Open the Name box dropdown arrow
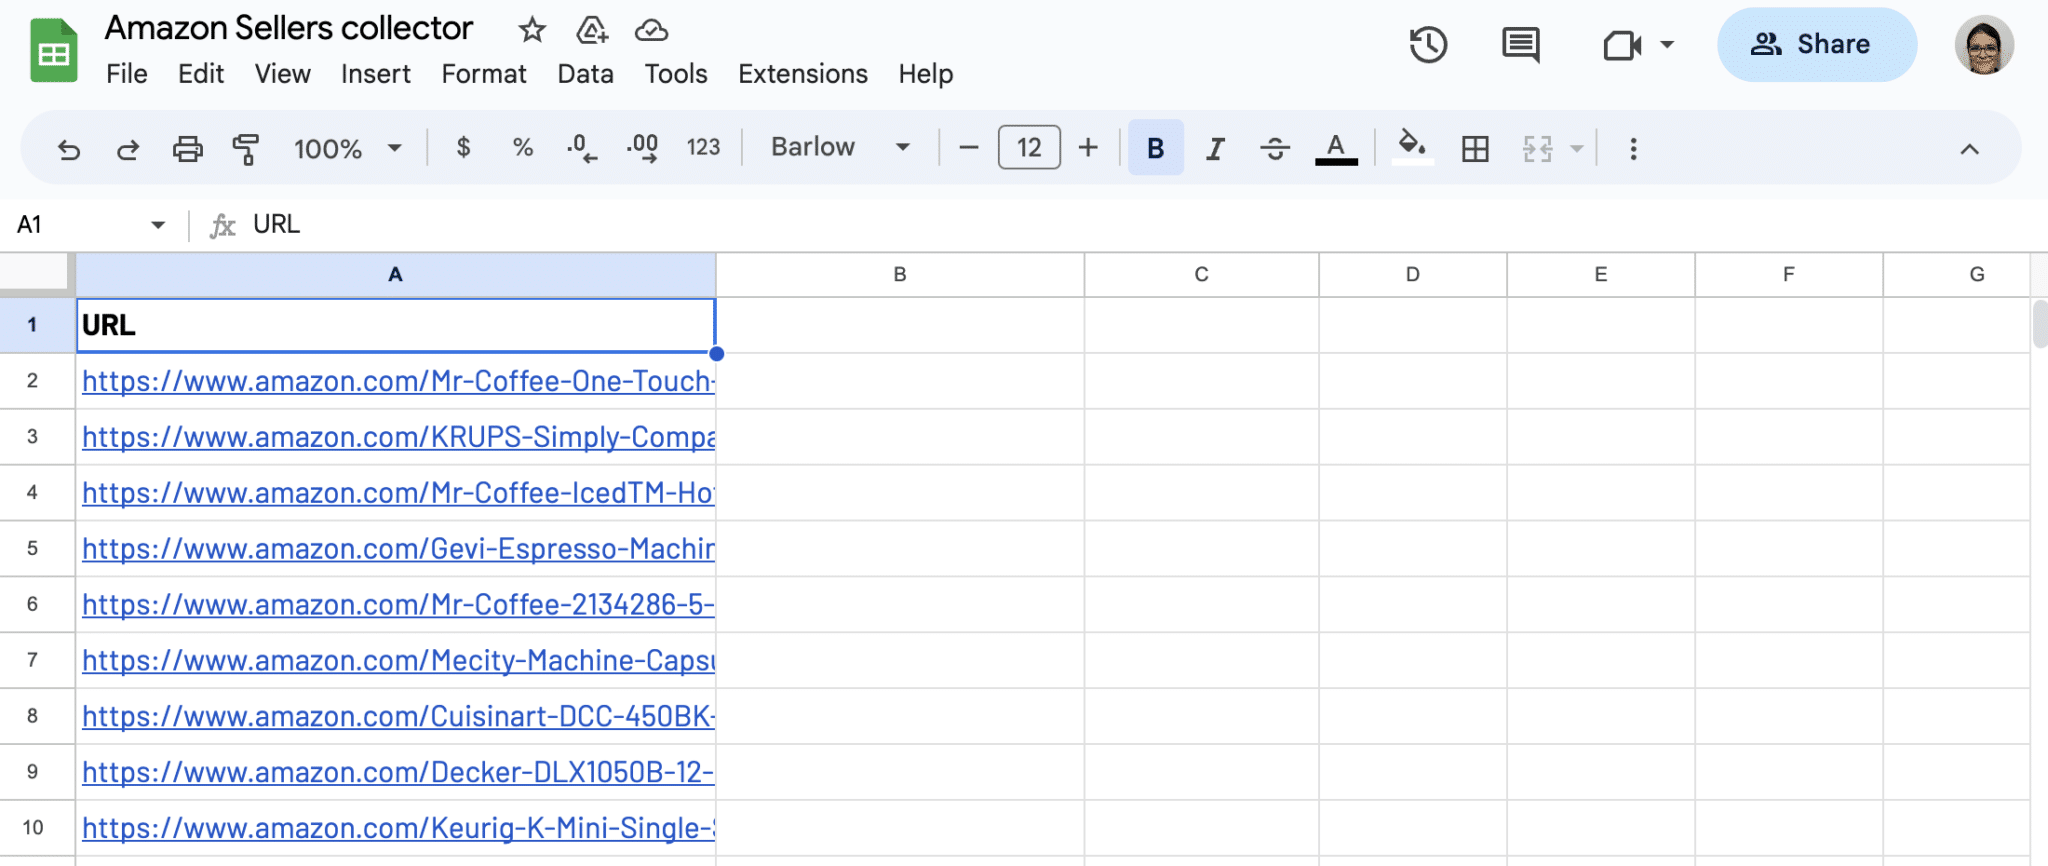 click(158, 225)
